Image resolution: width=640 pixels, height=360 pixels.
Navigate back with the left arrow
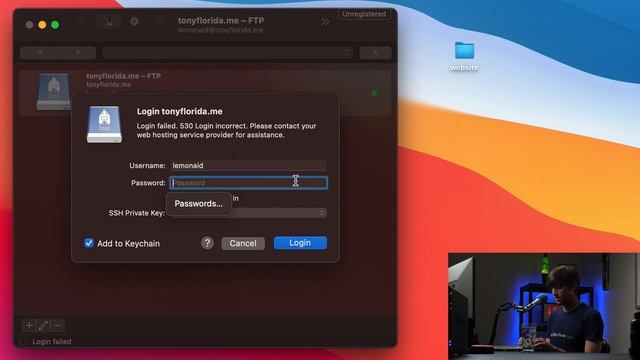pyautogui.click(x=40, y=53)
